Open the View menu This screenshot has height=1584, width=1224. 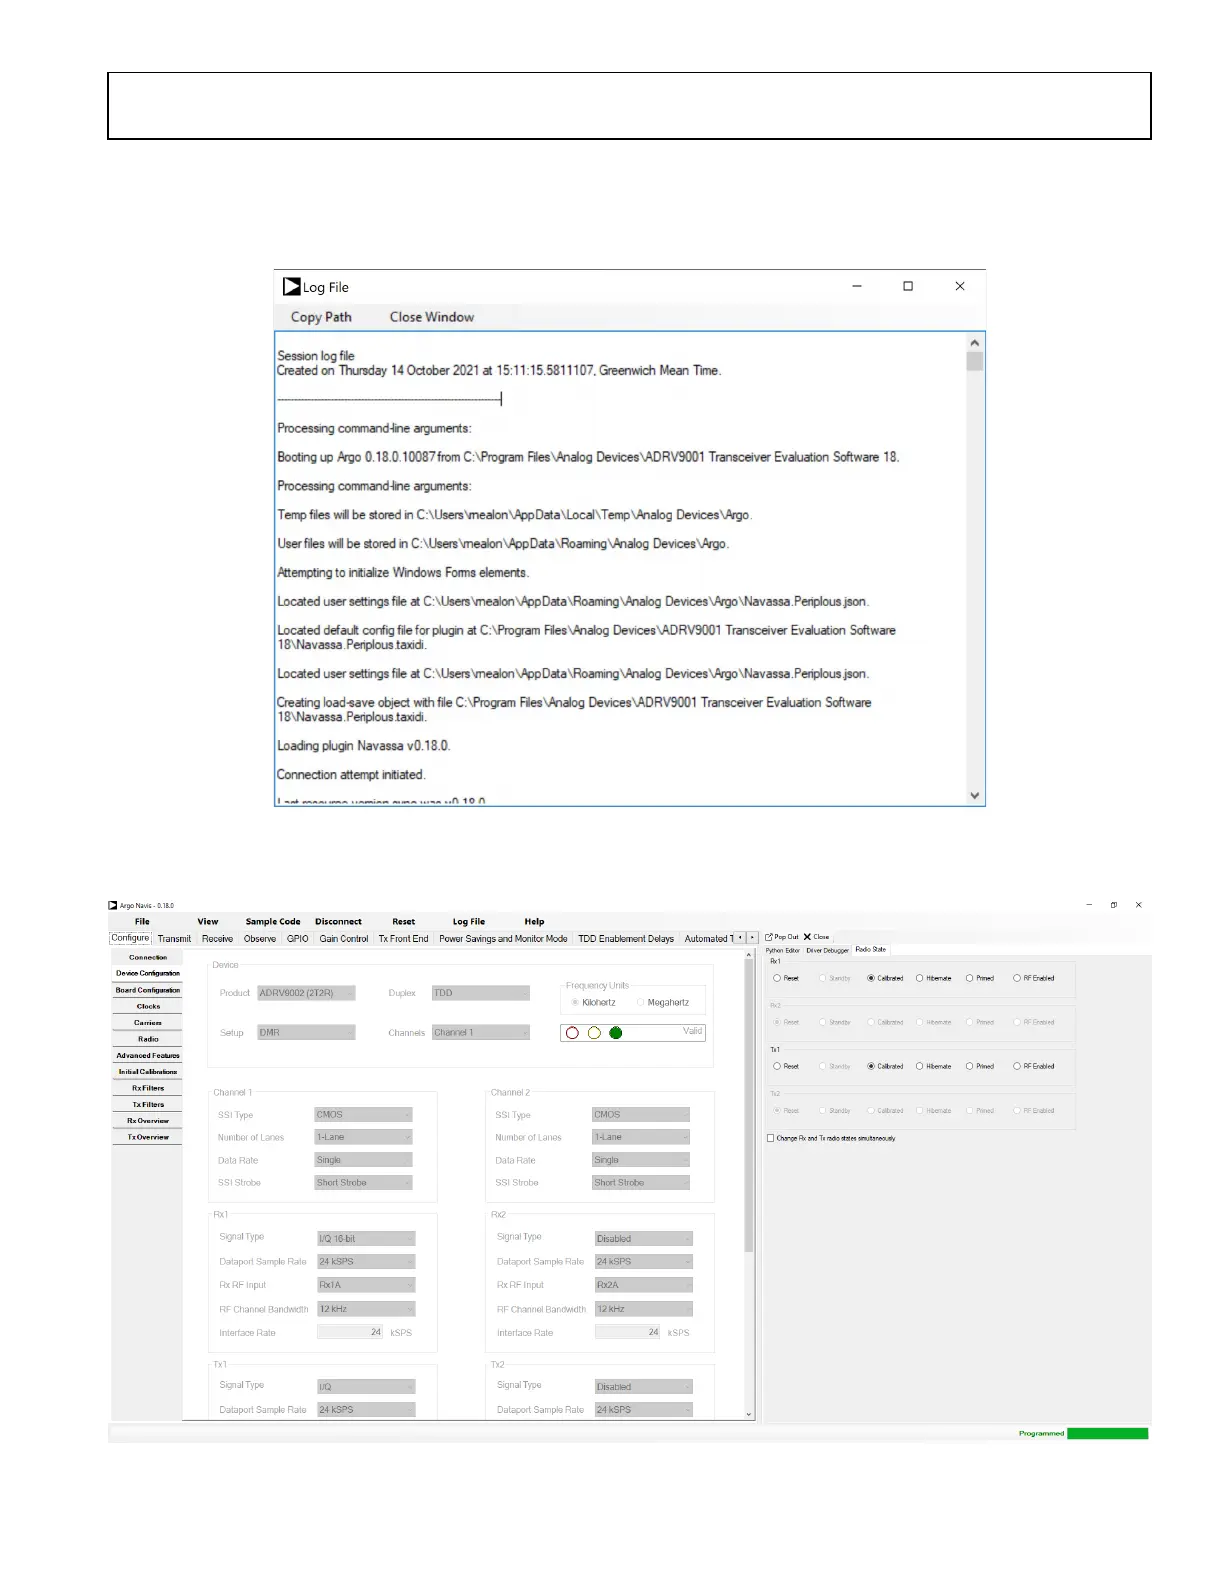208,922
